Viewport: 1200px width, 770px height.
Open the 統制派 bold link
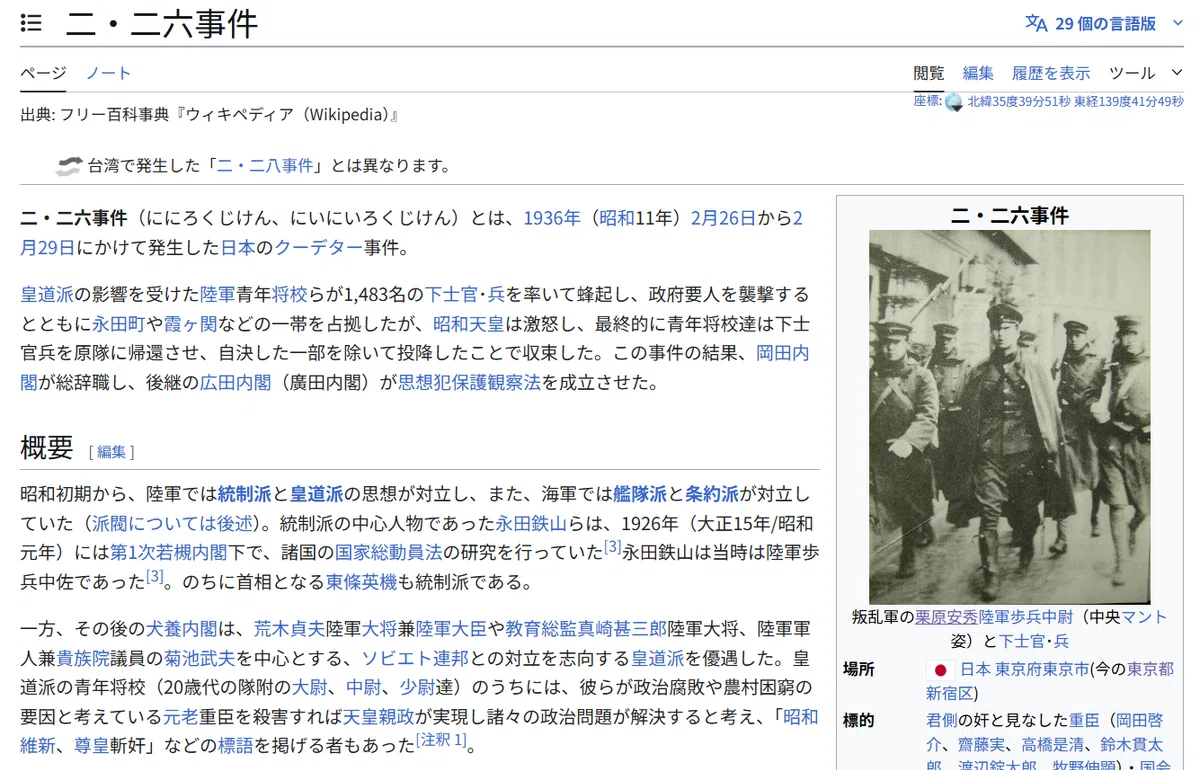(245, 494)
